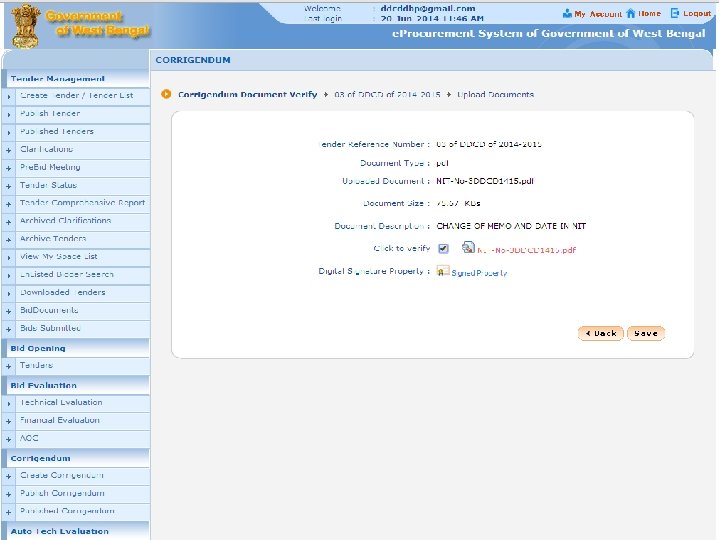The image size is (720, 540).
Task: Open Bids Submitted menu item
Action: [50, 328]
